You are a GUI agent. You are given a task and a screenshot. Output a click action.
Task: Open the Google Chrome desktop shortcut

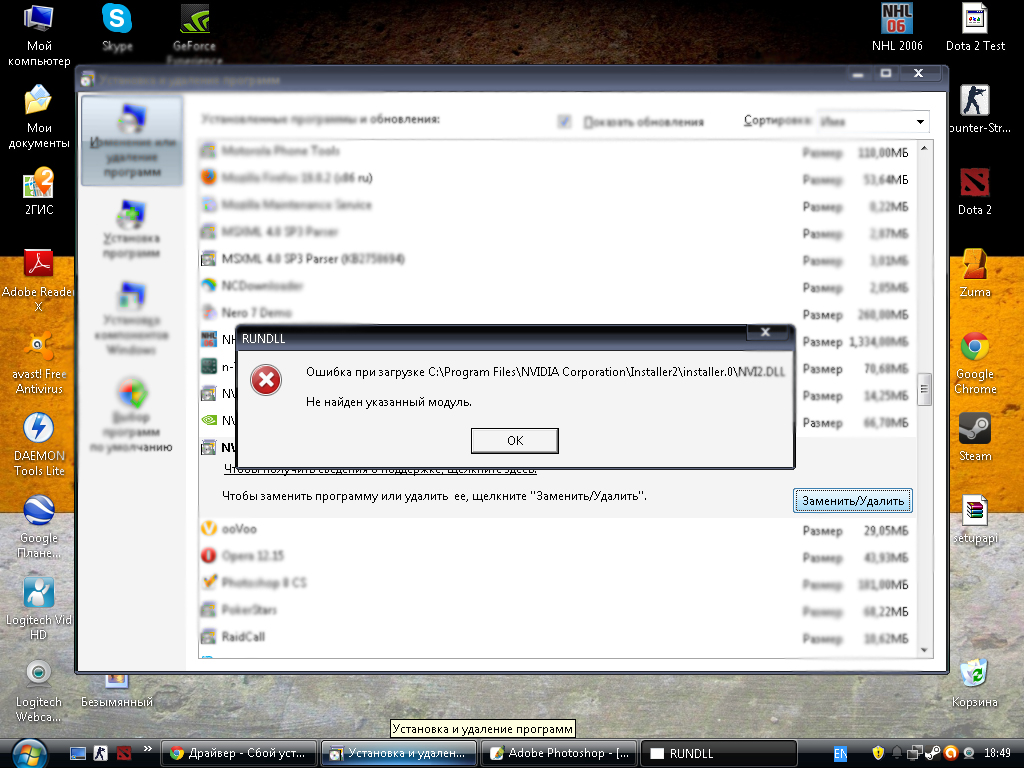pyautogui.click(x=974, y=349)
